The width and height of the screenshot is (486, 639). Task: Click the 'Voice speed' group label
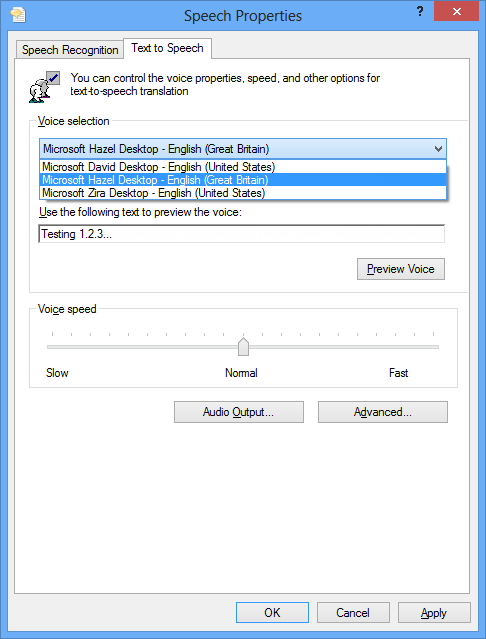click(x=67, y=309)
